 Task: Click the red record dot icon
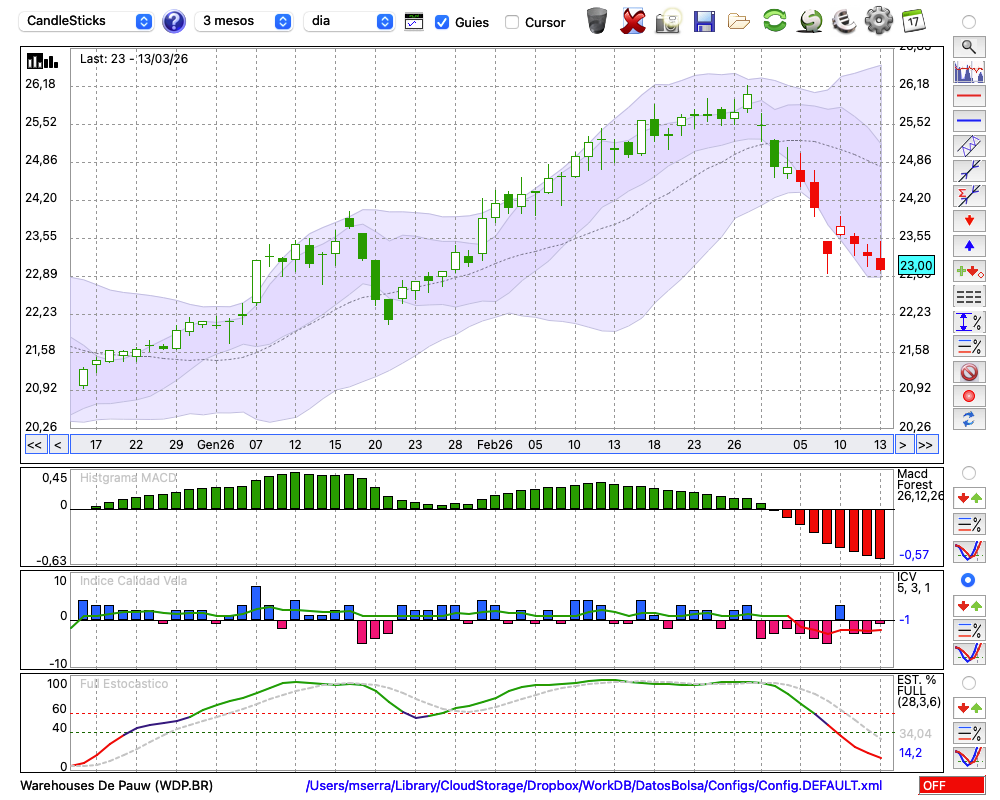969,396
